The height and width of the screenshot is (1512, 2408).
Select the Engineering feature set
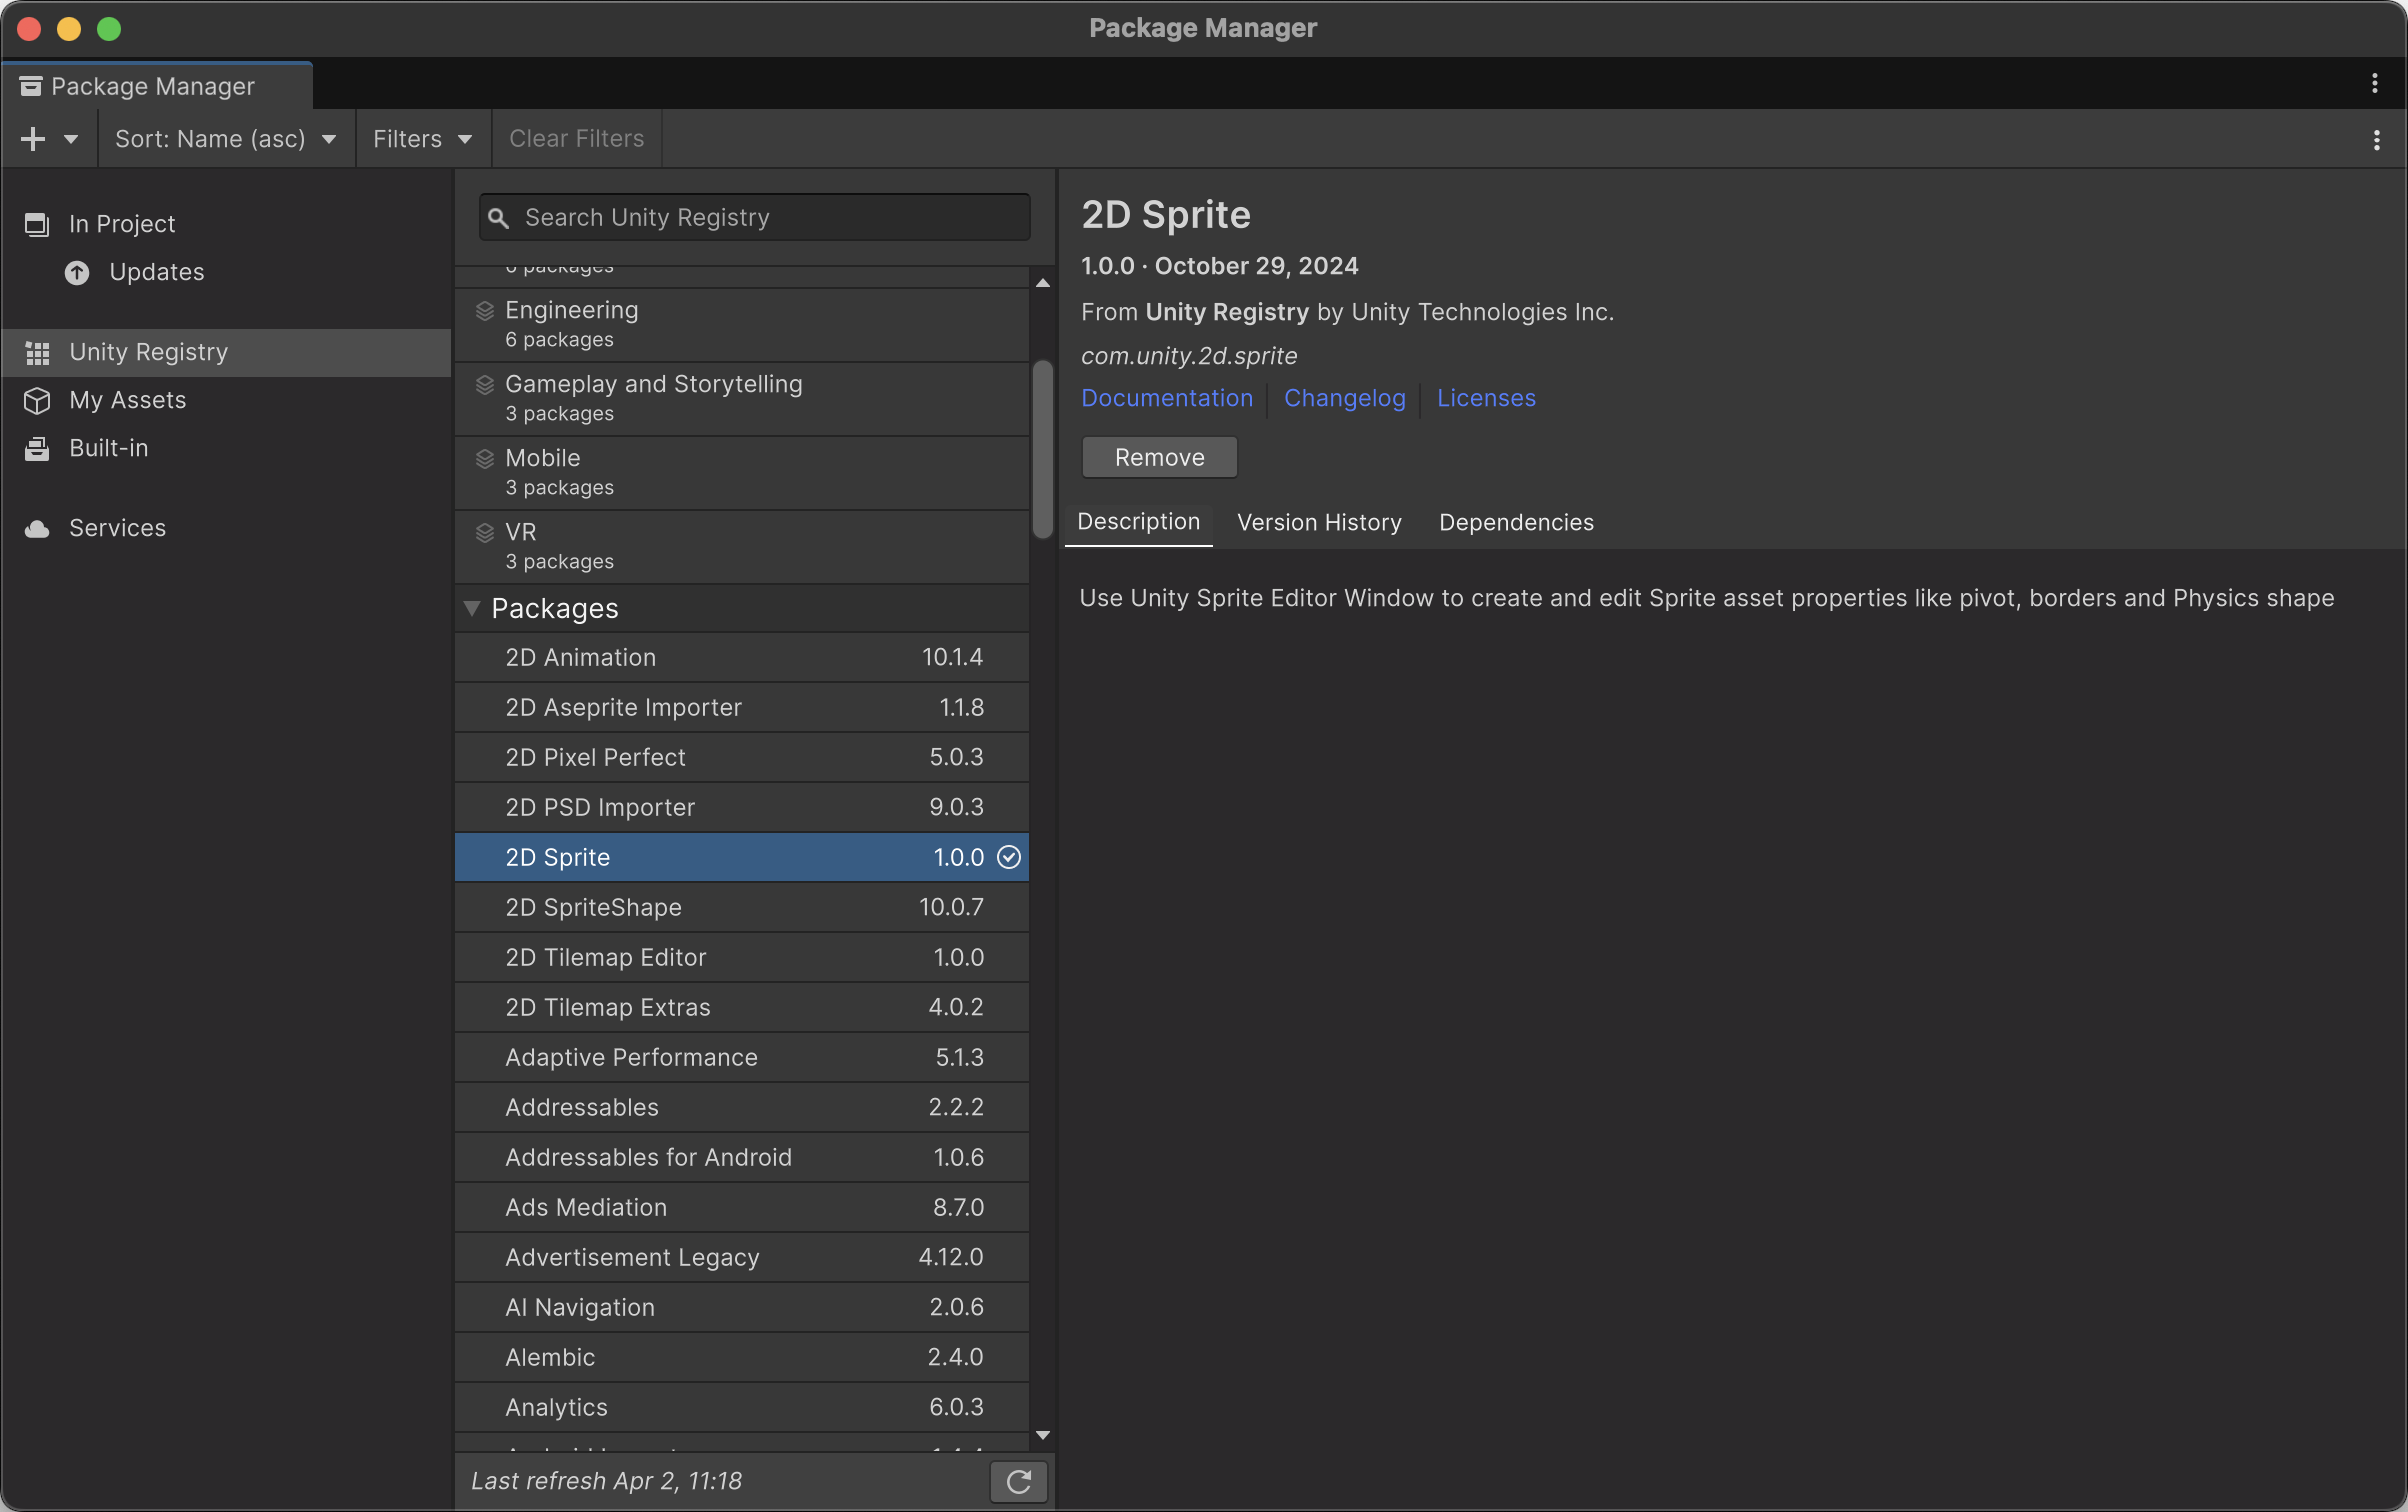click(x=742, y=325)
